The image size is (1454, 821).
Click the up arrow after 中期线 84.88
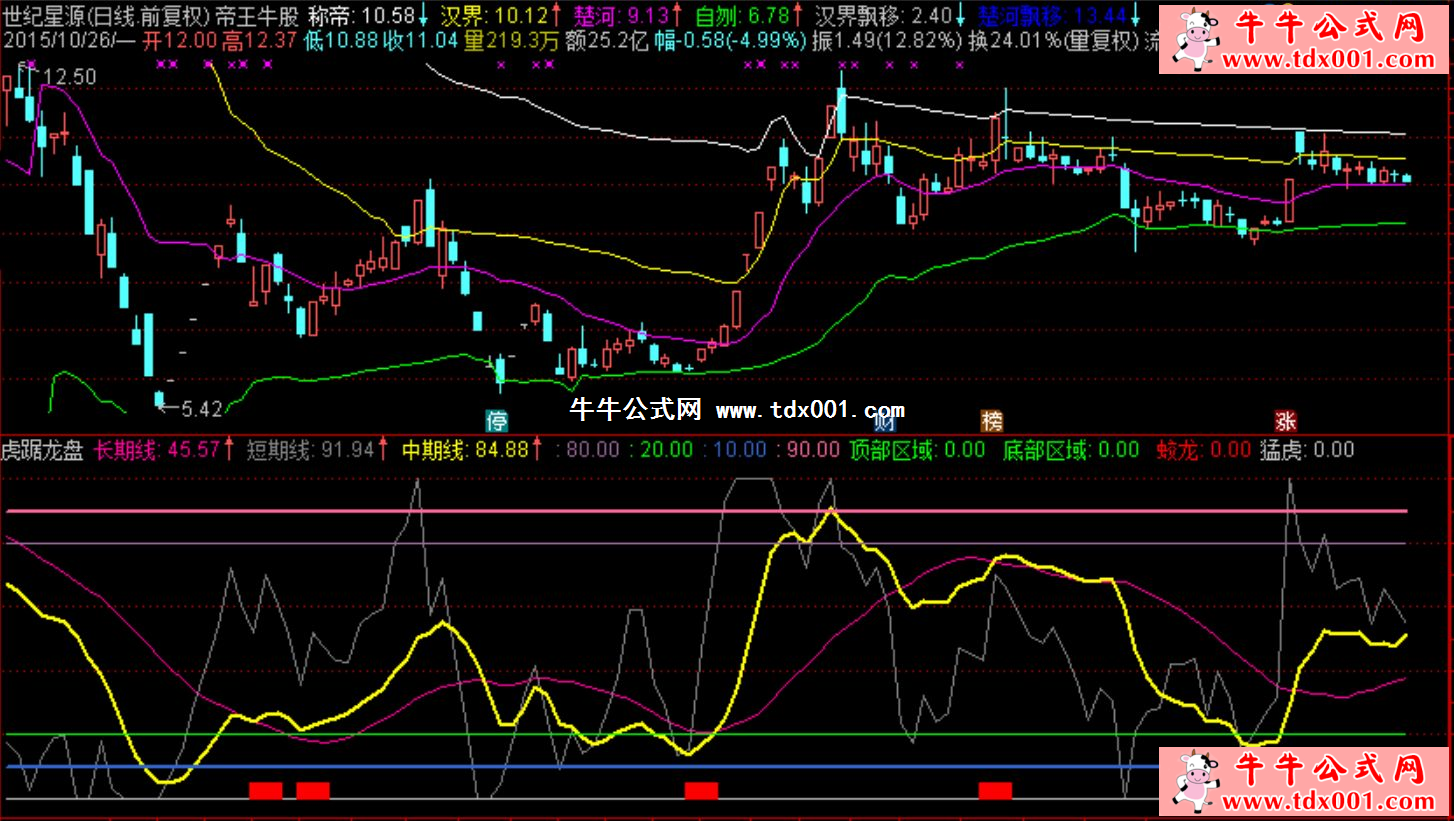tap(537, 450)
